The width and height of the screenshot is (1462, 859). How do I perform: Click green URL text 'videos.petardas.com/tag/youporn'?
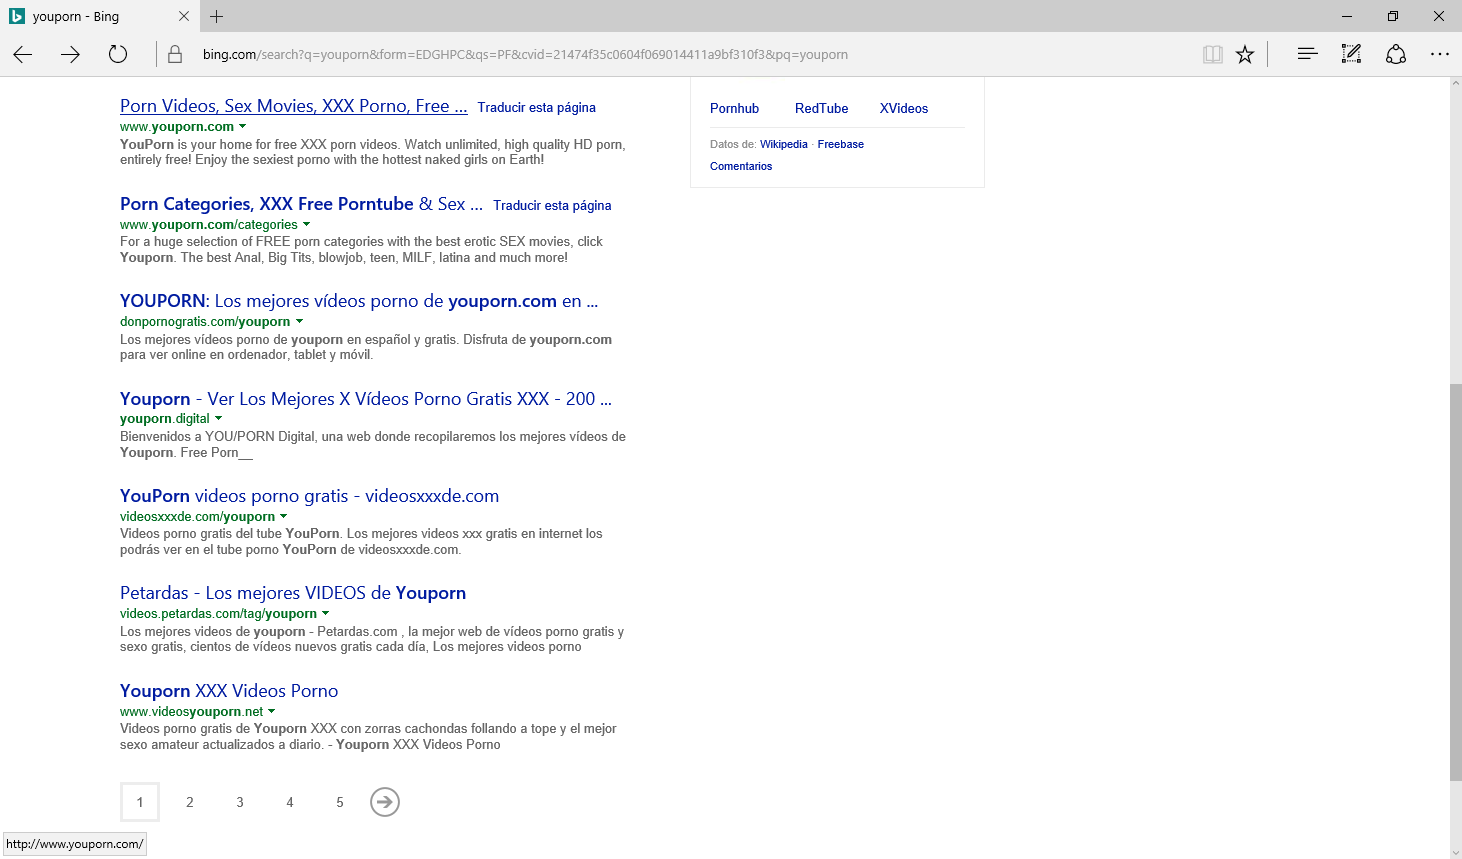pyautogui.click(x=218, y=614)
